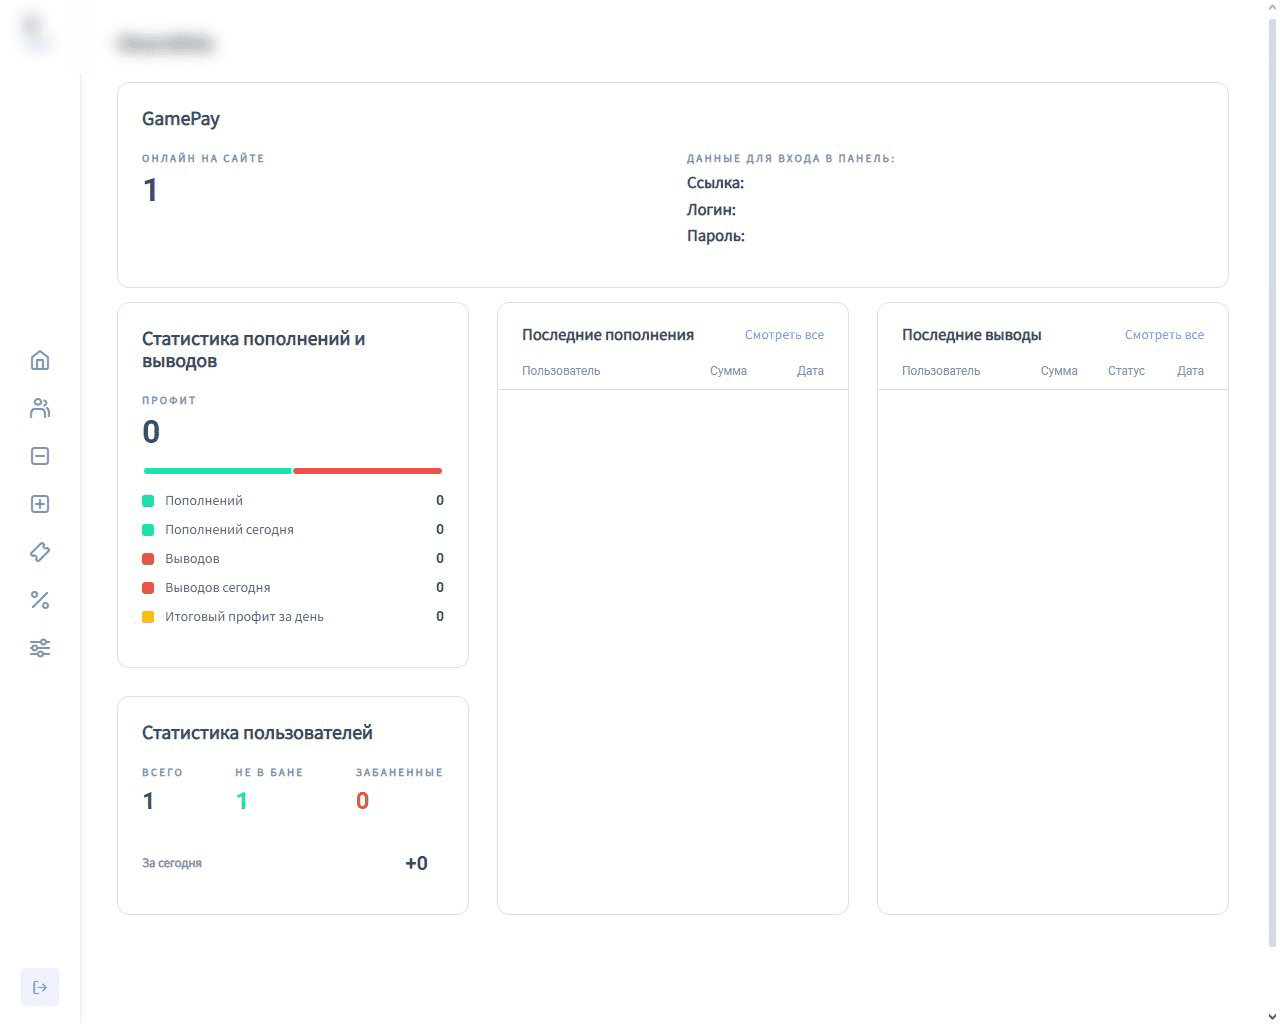Open the users icon in sidebar

pyautogui.click(x=40, y=408)
